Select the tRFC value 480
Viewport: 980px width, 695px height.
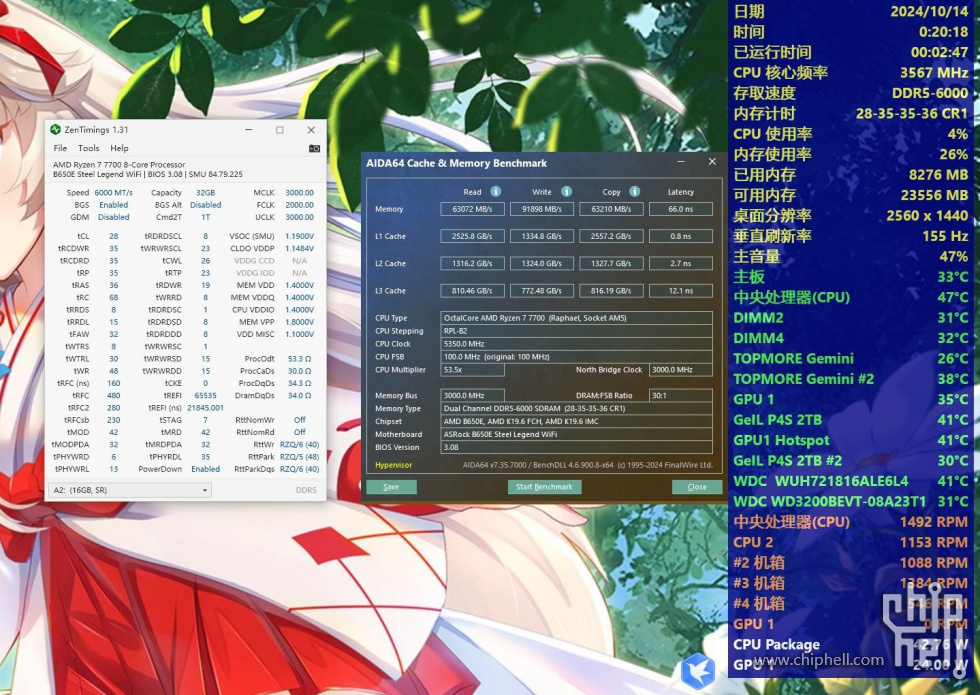point(114,396)
